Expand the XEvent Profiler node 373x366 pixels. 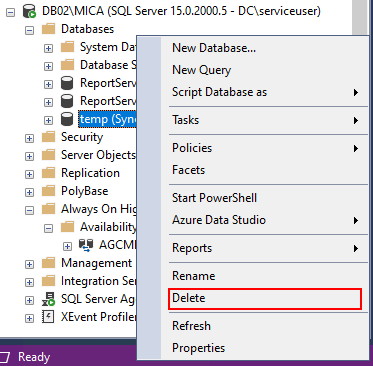click(x=30, y=318)
